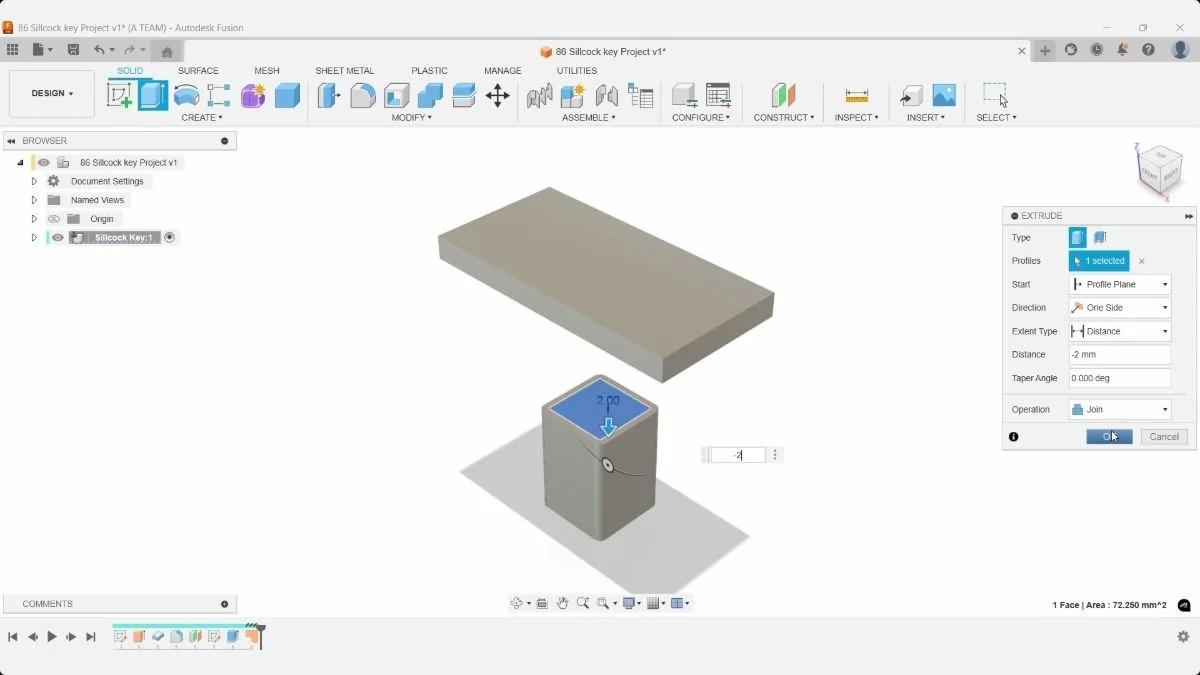The width and height of the screenshot is (1200, 675).
Task: Switch to the SHEET METAL tab
Action: click(345, 71)
